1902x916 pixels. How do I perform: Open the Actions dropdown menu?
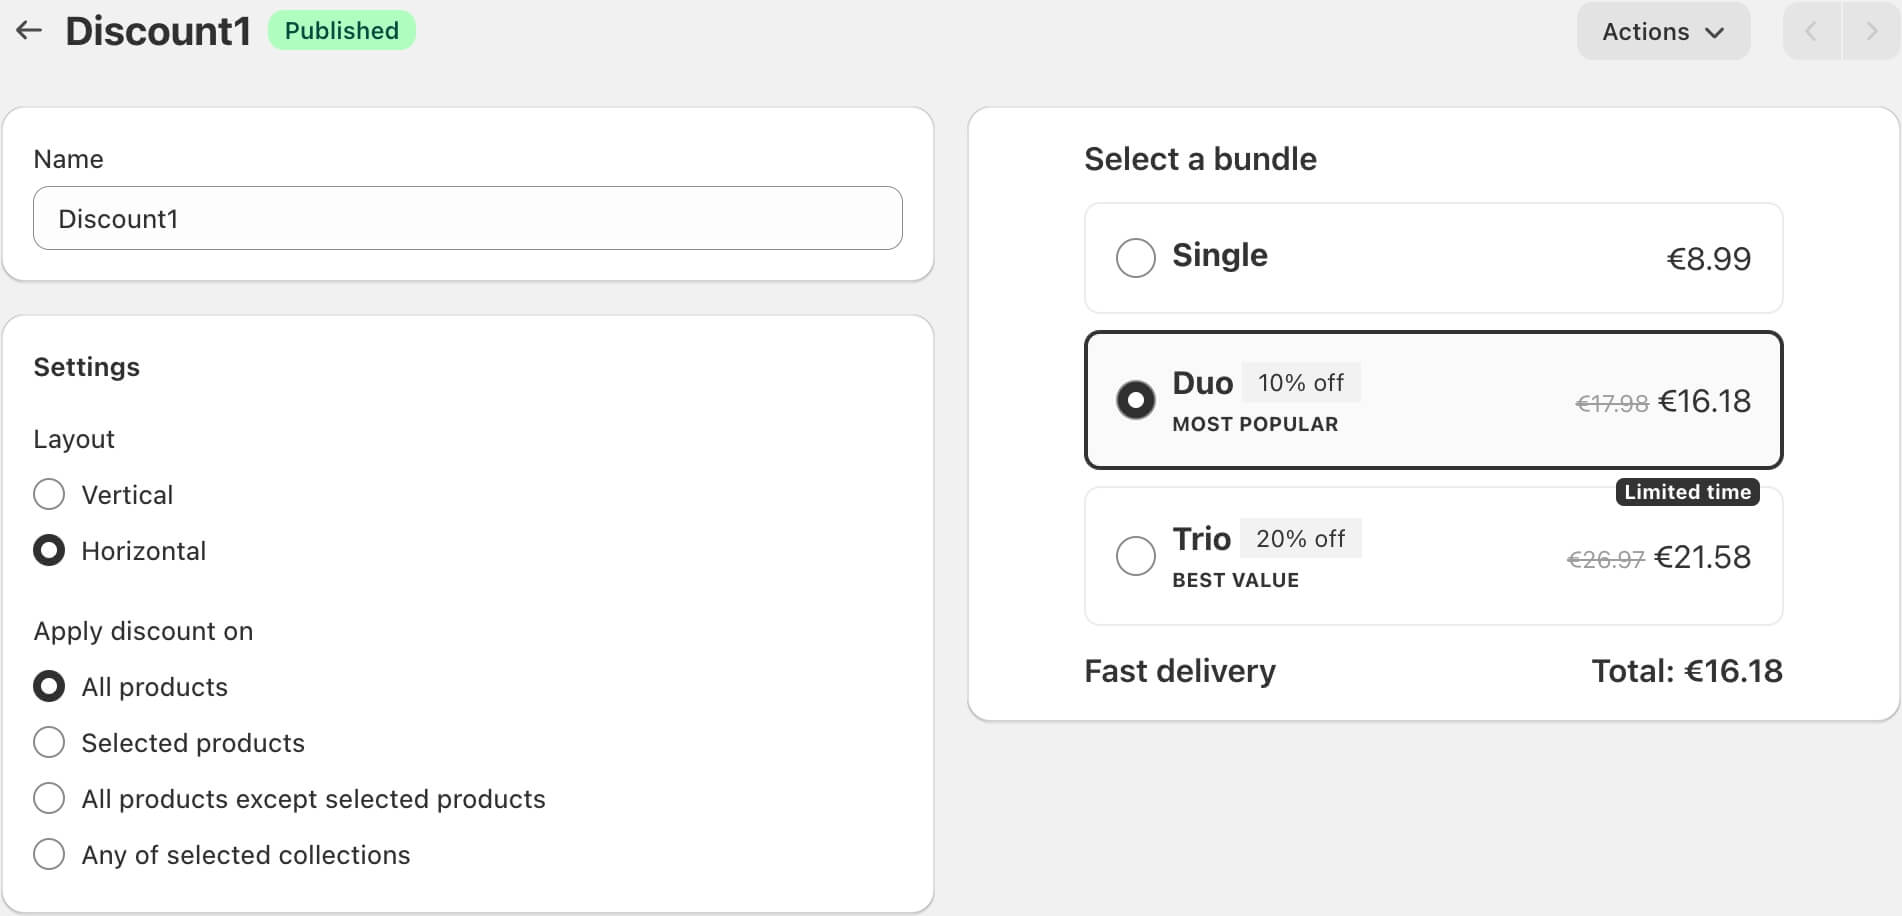click(1663, 31)
